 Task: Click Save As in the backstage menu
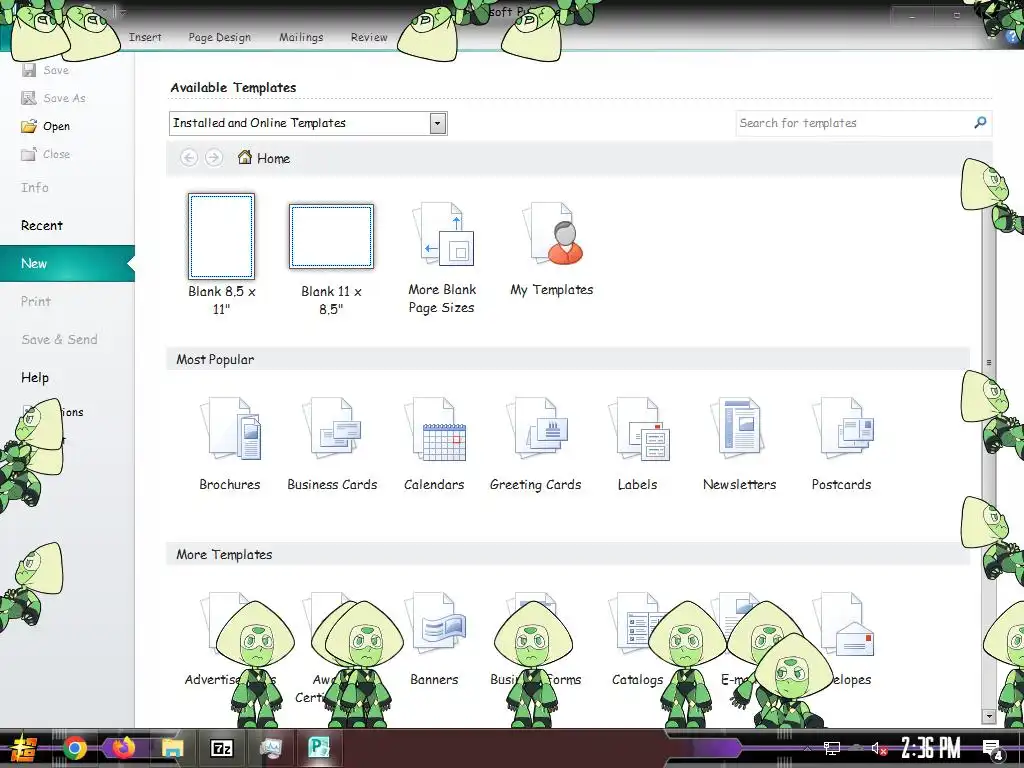tap(54, 98)
